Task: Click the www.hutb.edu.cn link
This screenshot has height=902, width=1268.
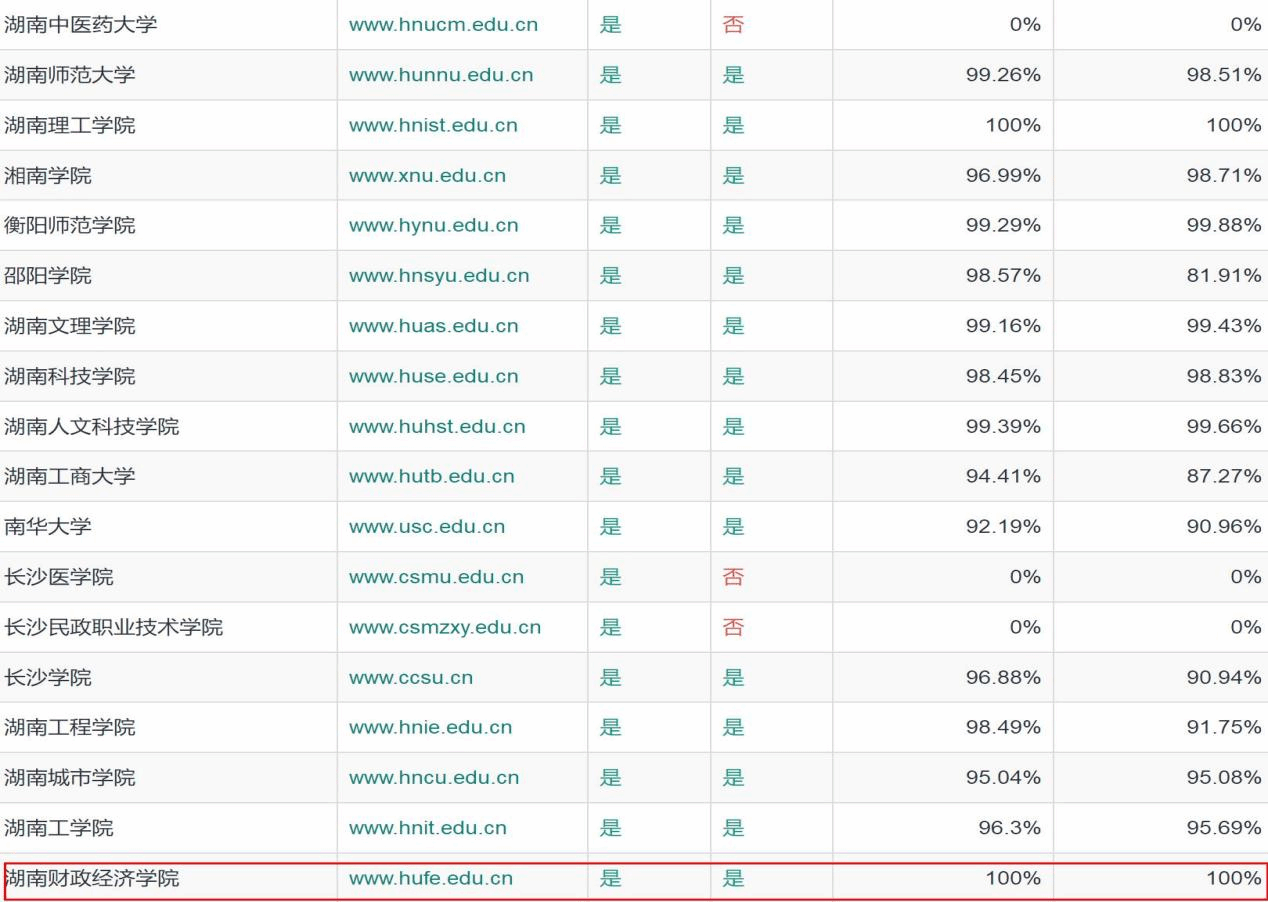Action: pos(431,477)
